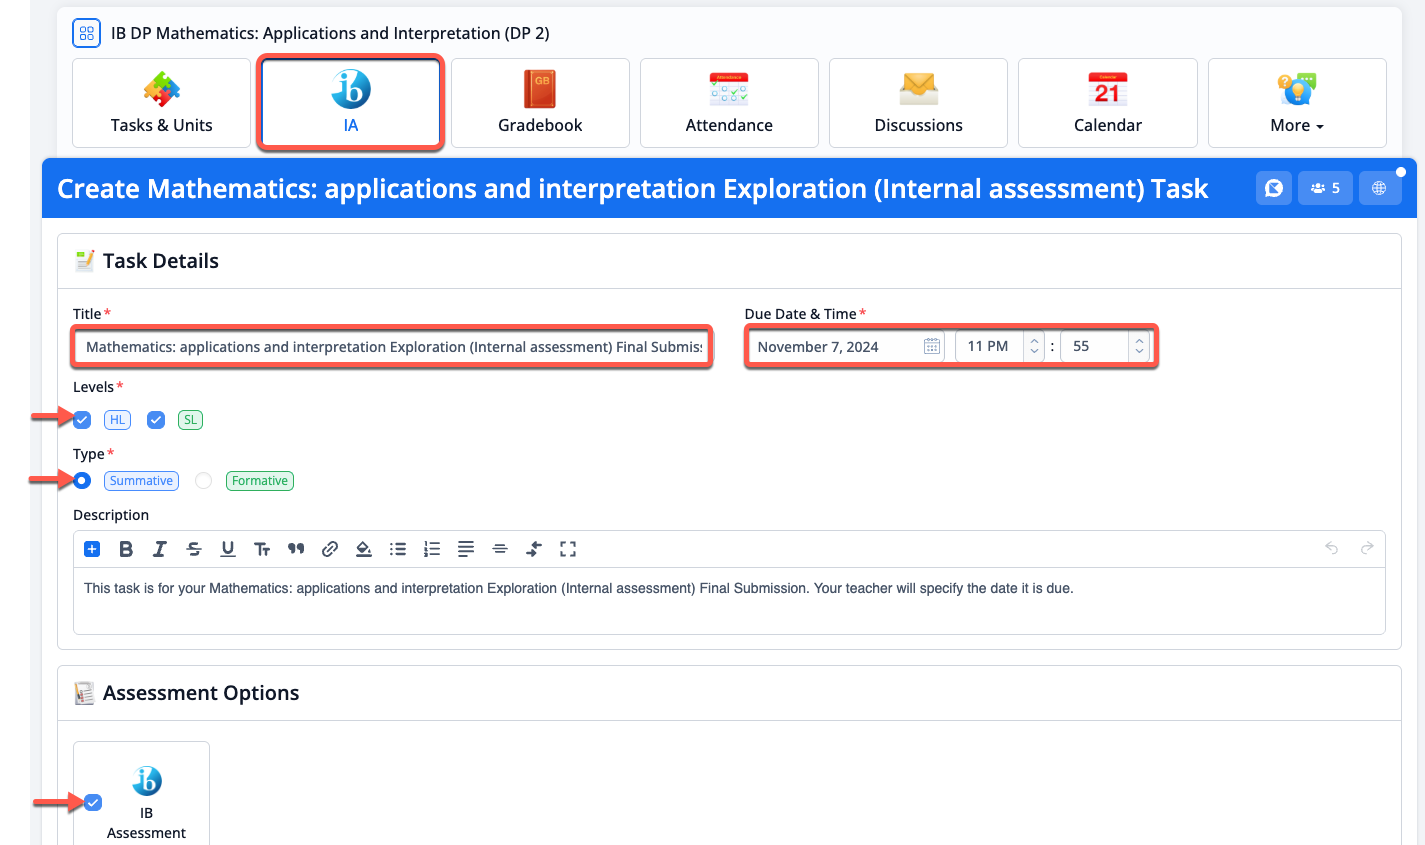Disable the IB Assessment option checkbox
This screenshot has width=1425, height=845.
click(x=93, y=802)
